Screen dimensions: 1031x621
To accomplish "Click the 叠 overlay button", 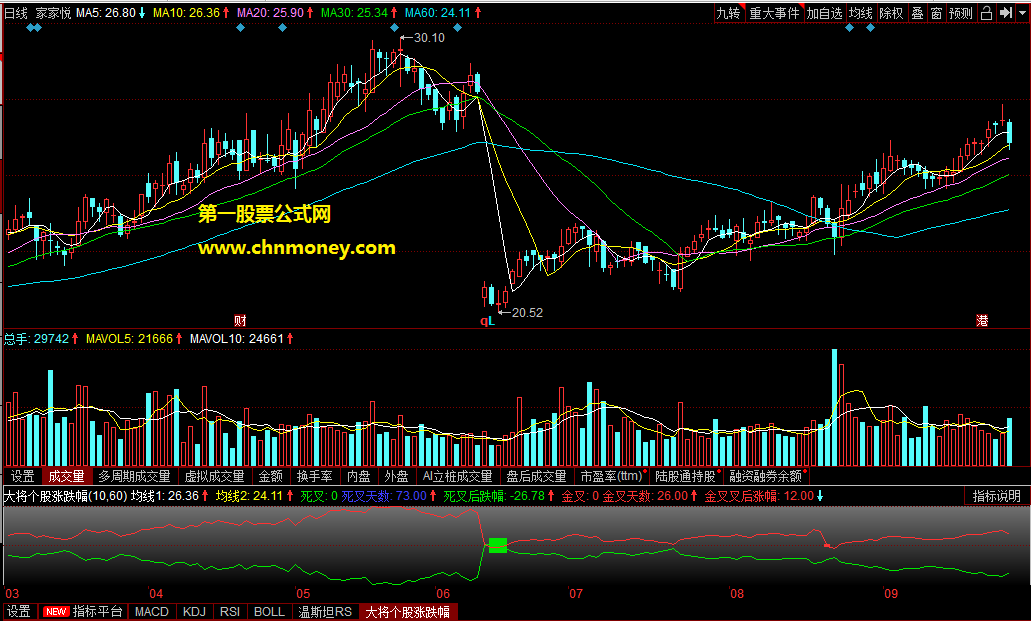I will [x=917, y=13].
